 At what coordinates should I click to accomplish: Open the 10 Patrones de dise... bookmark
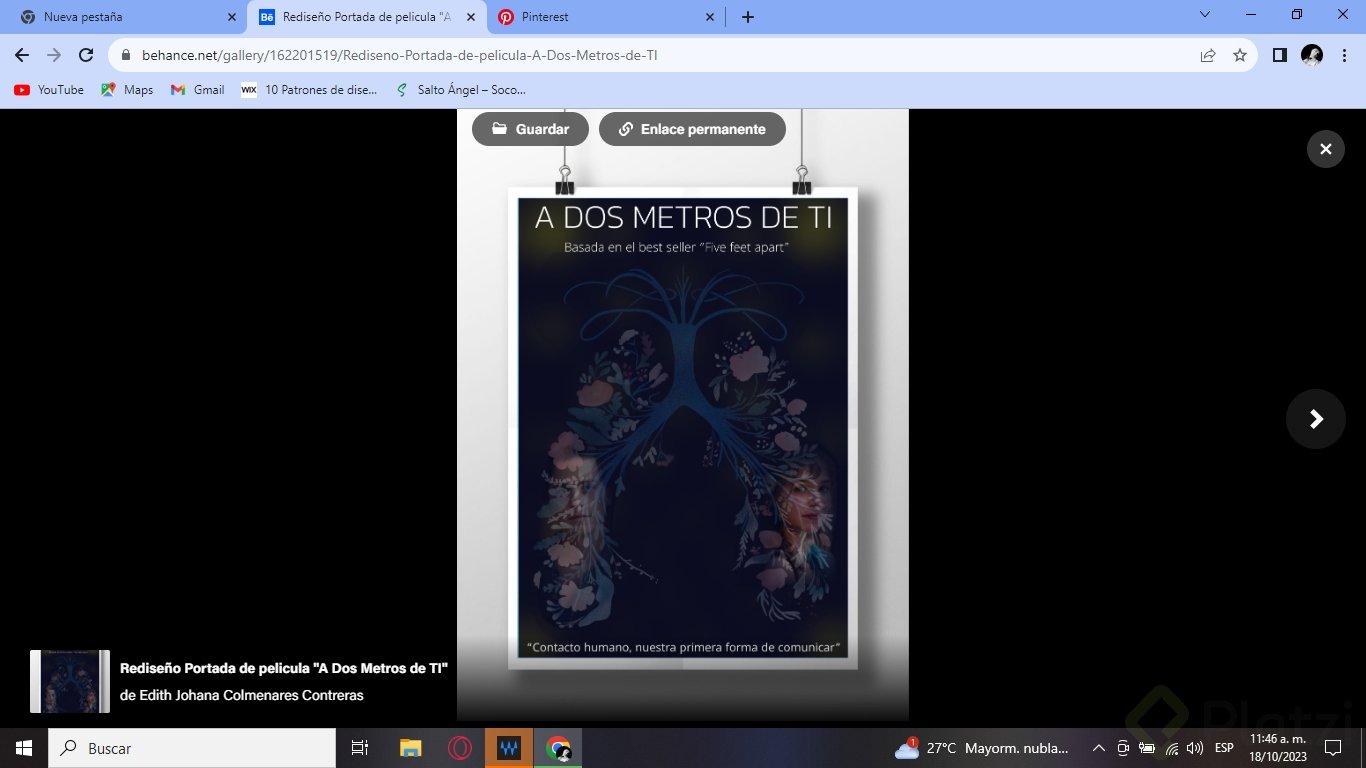coord(309,90)
